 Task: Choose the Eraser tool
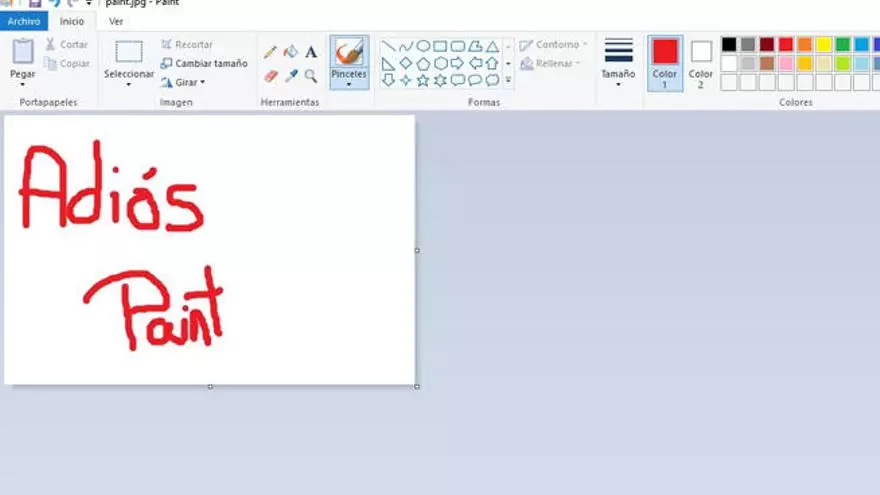coord(270,76)
